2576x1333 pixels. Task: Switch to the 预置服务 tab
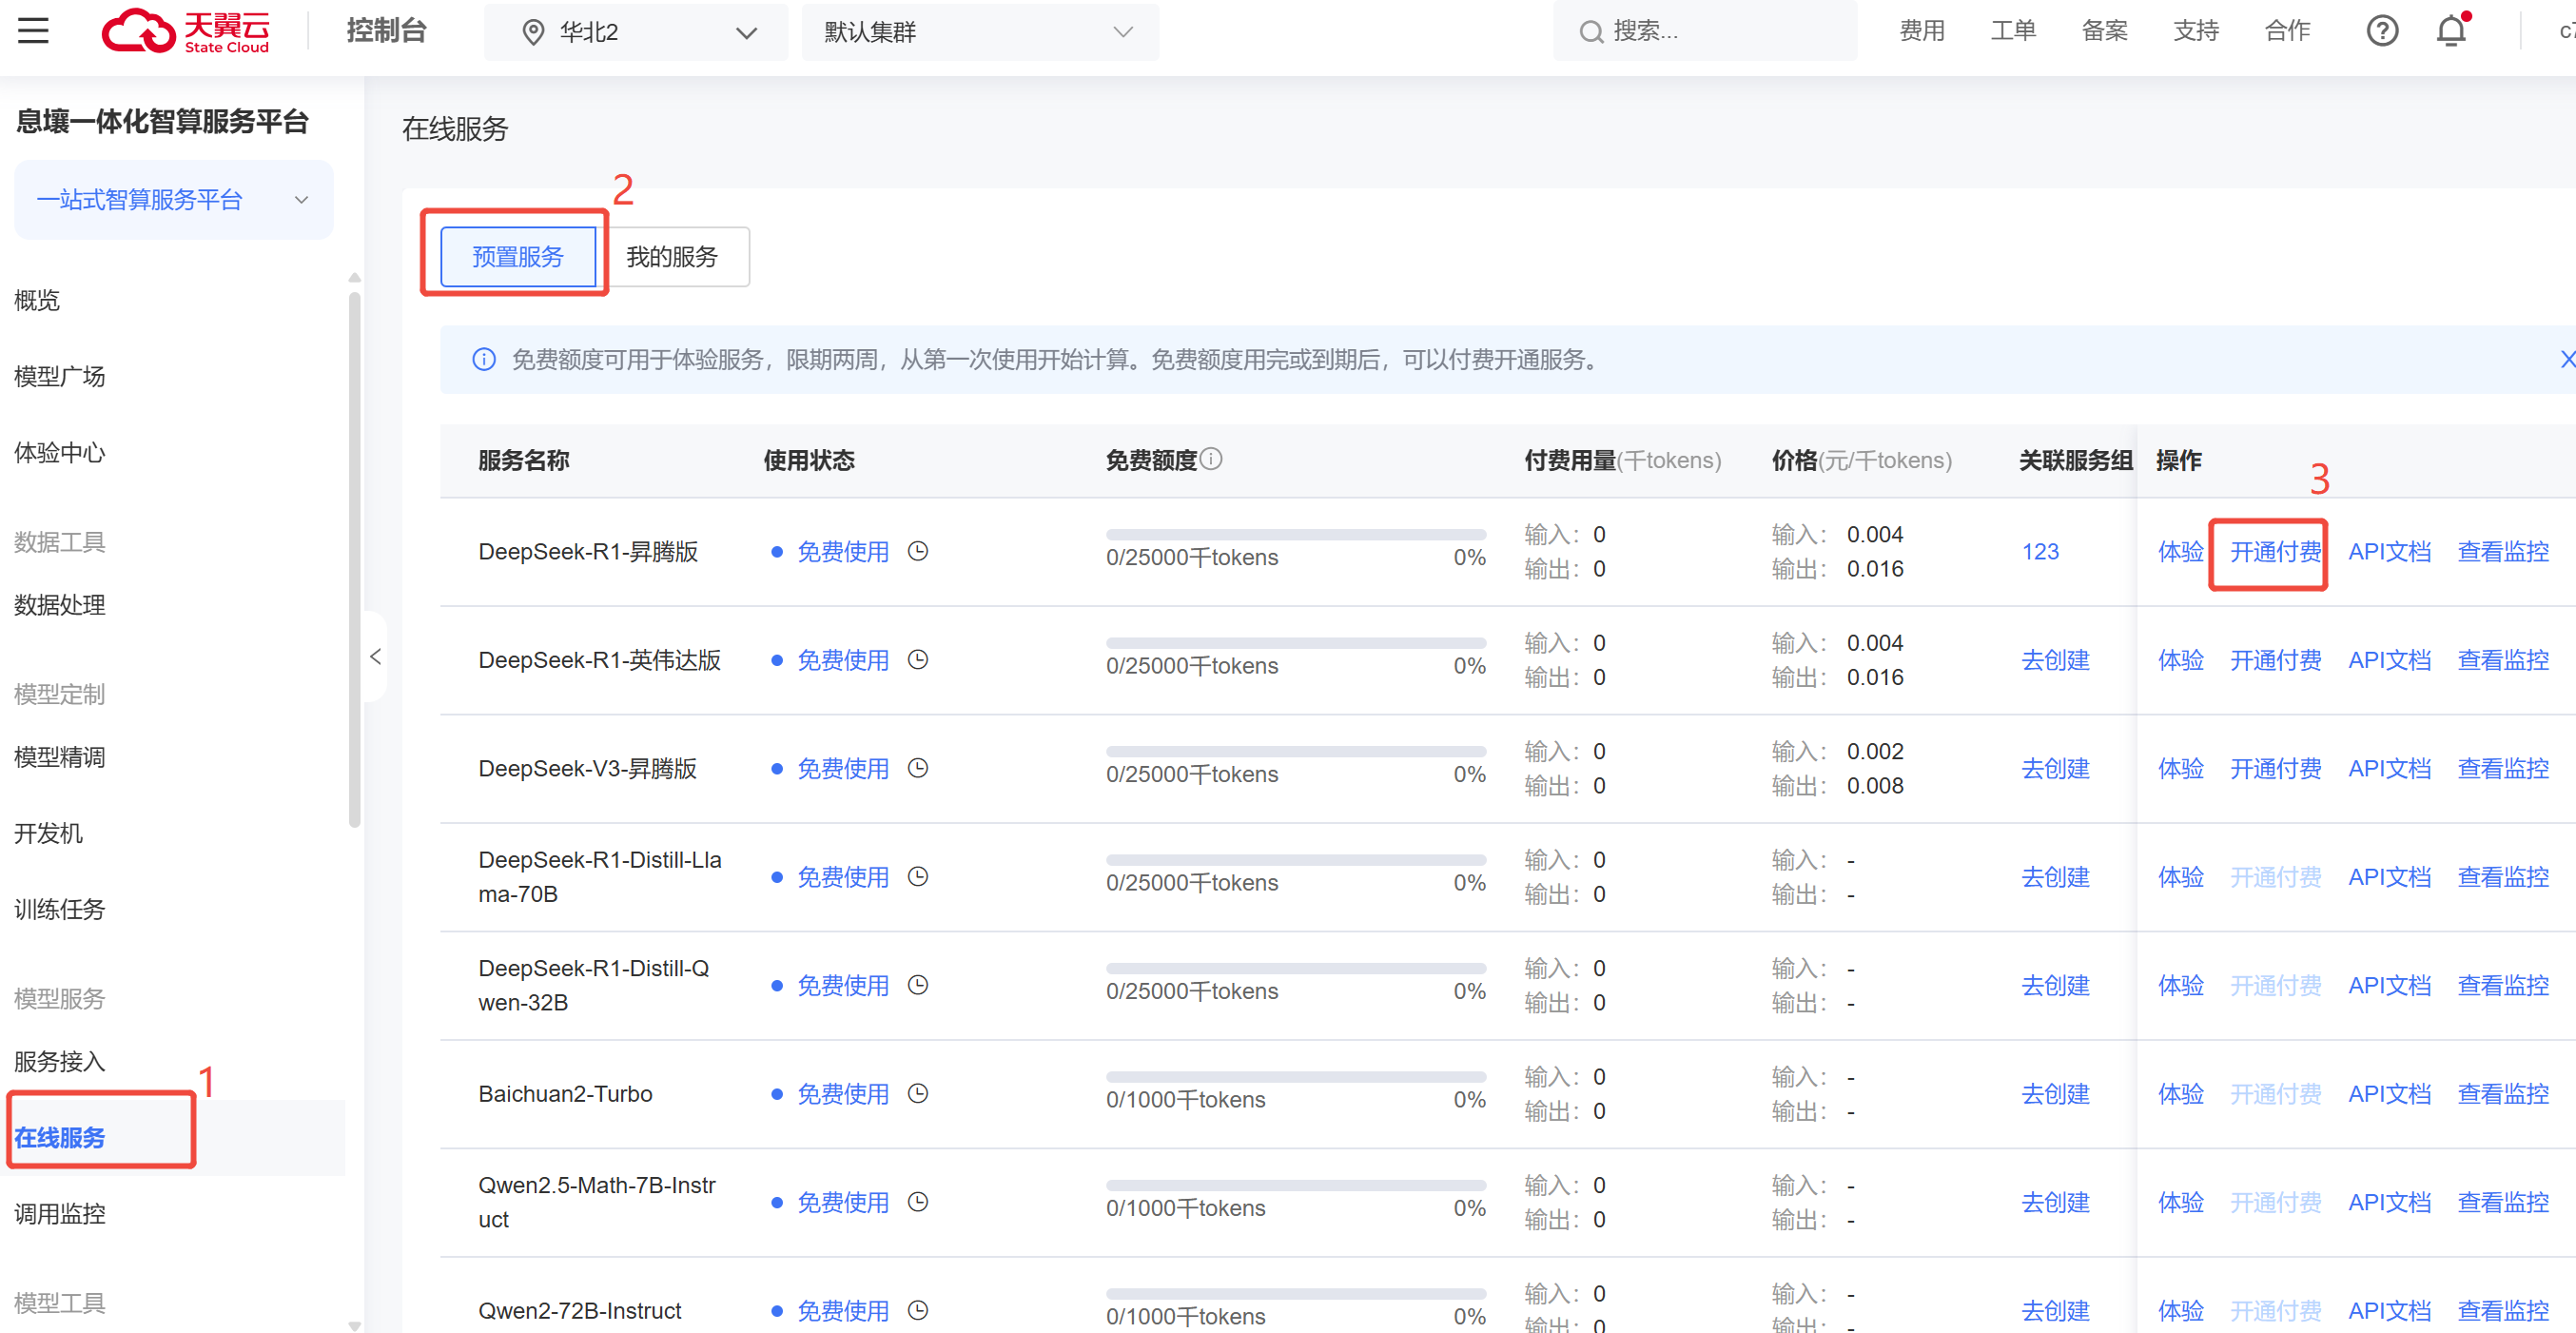coord(518,257)
